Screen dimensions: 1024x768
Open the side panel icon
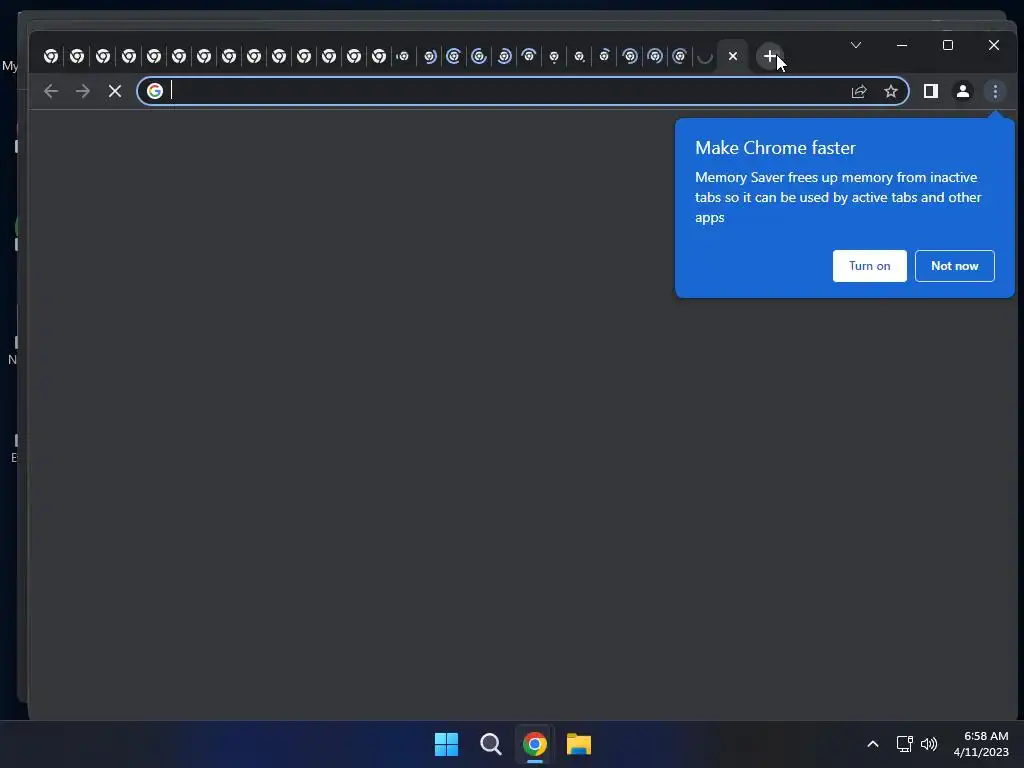pyautogui.click(x=931, y=91)
